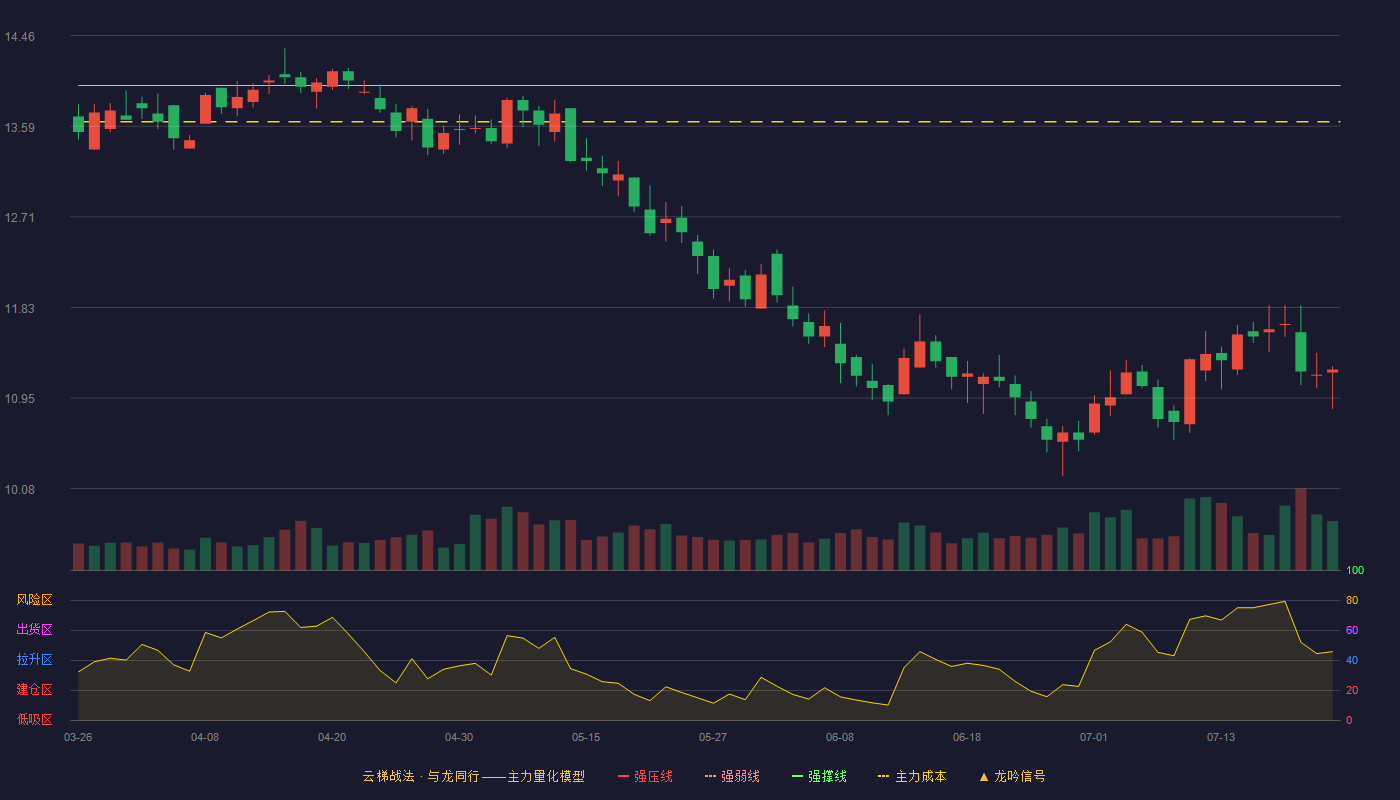The image size is (1400, 800).
Task: Click the orange 80 indicator axis value
Action: click(1352, 601)
